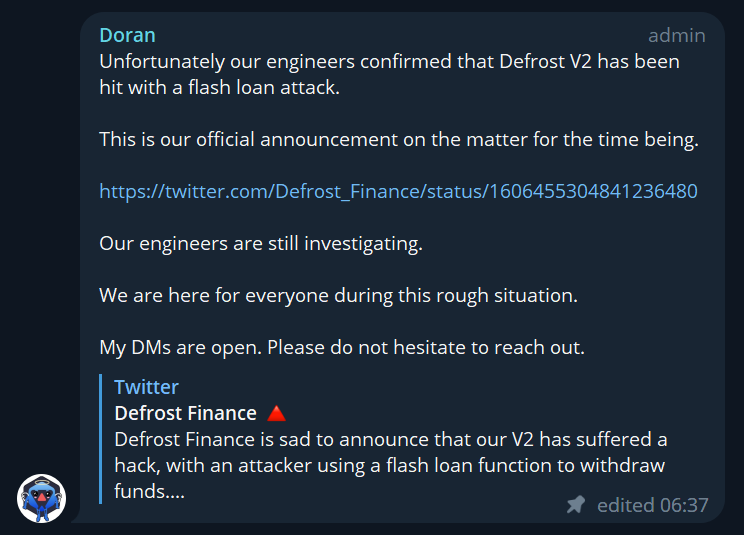
Task: Open Doran's round profile avatar
Action: point(41,498)
